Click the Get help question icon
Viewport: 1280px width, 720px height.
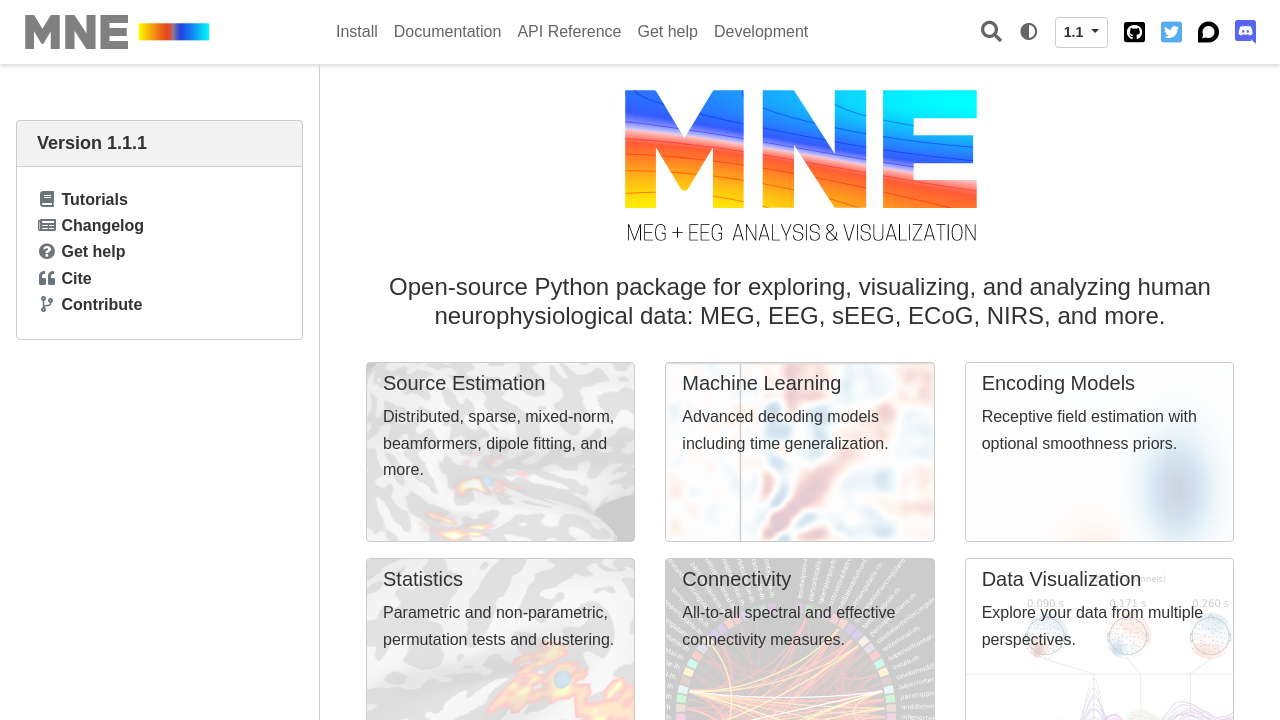(x=47, y=251)
